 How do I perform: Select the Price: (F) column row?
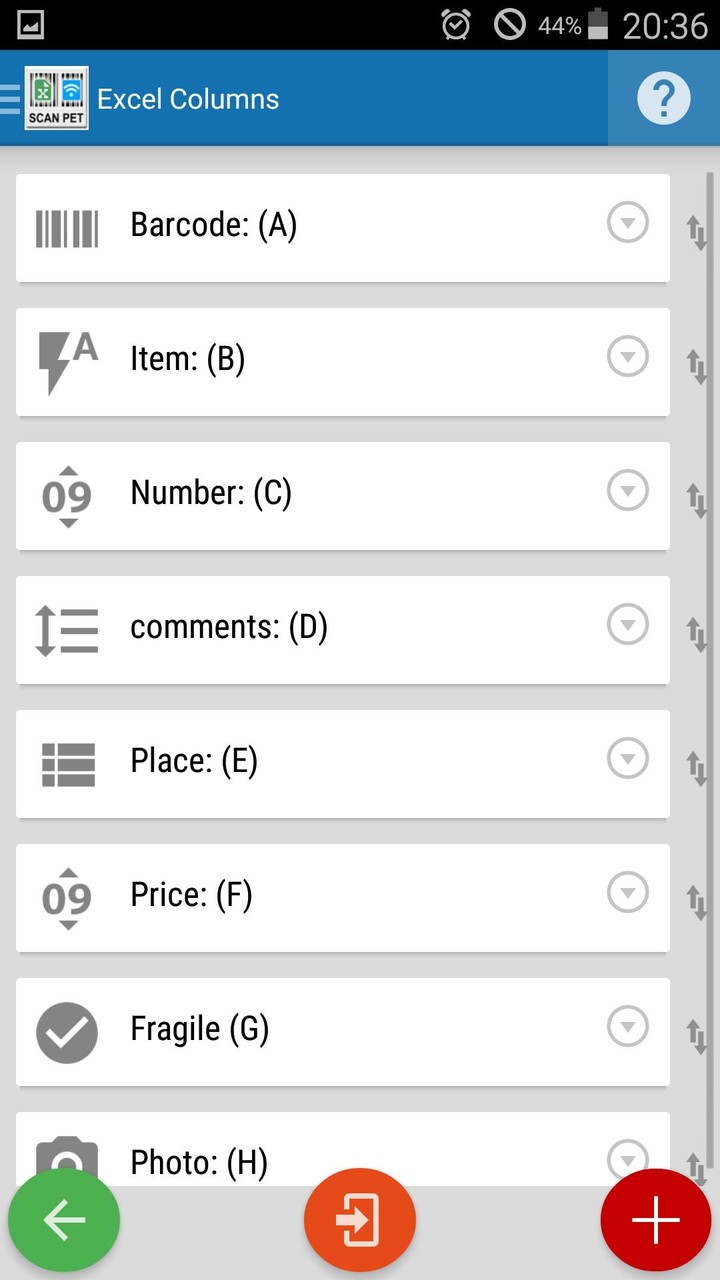[340, 897]
